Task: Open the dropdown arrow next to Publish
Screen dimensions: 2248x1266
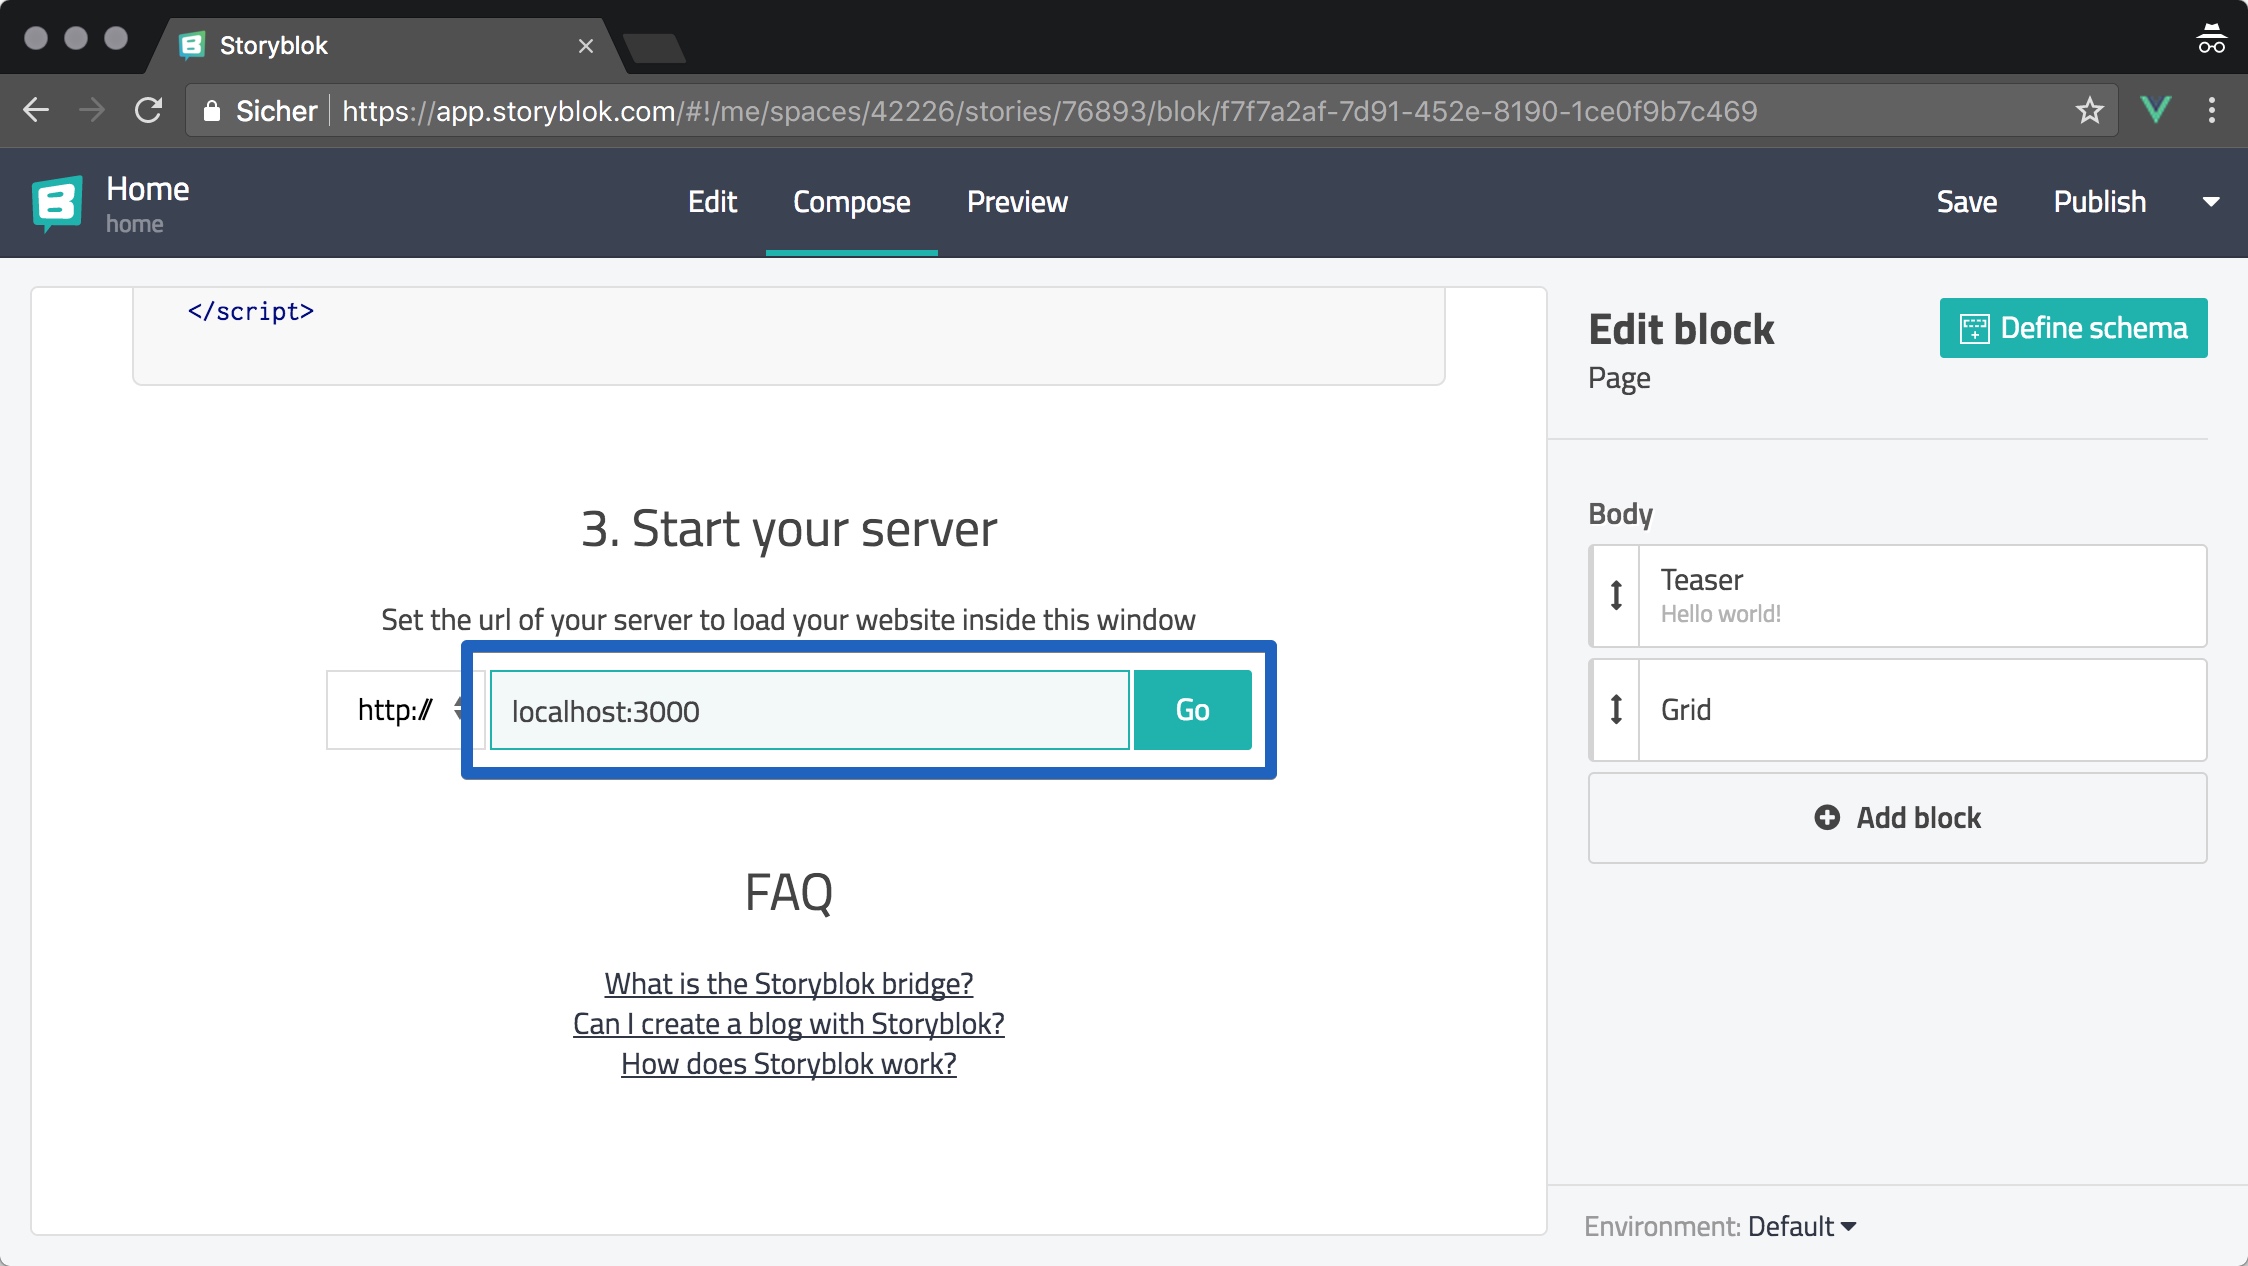Action: click(2211, 202)
